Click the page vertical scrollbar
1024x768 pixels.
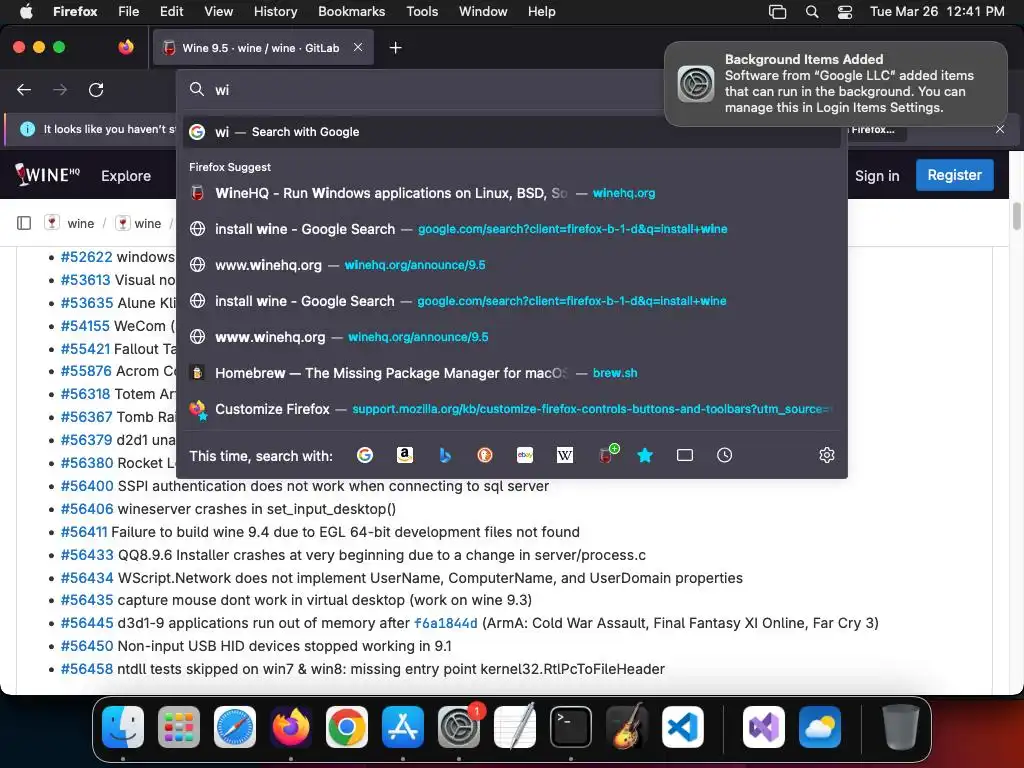(1017, 216)
